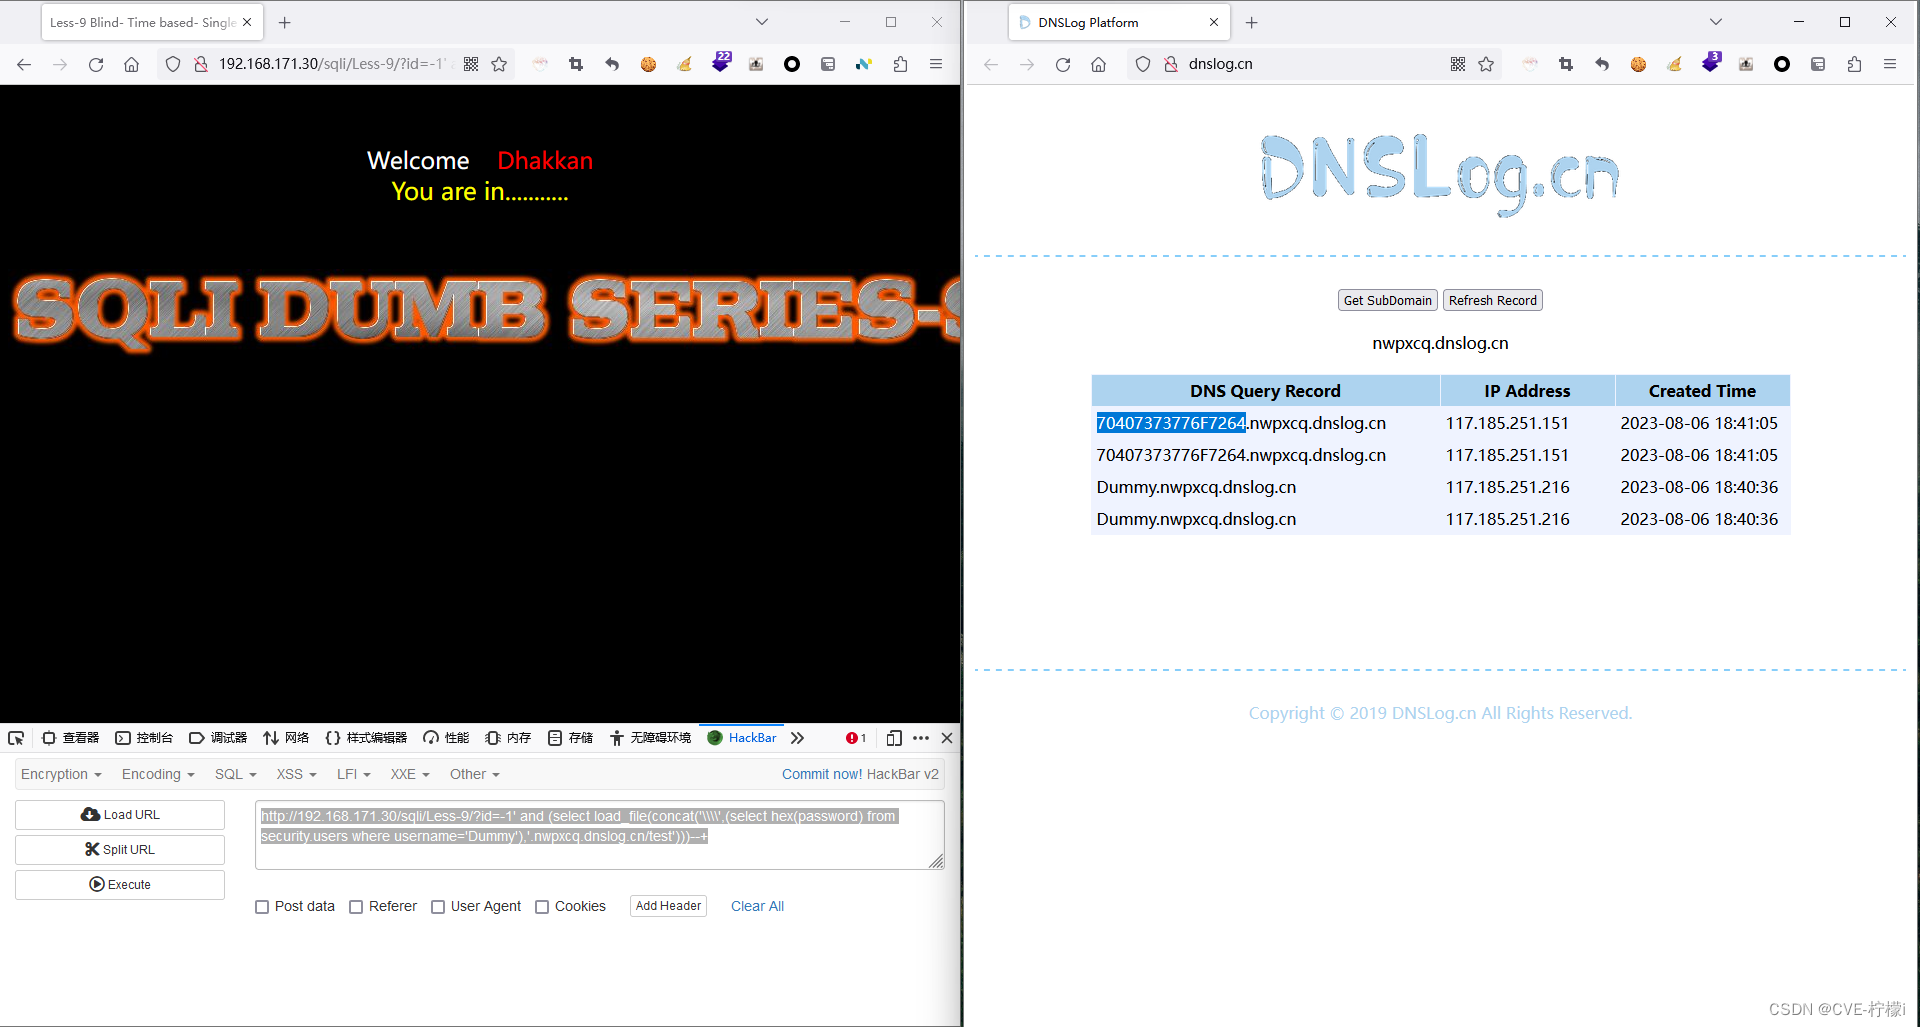This screenshot has height=1027, width=1920.
Task: Enable Cookies checkbox in HackBar
Action: point(542,907)
